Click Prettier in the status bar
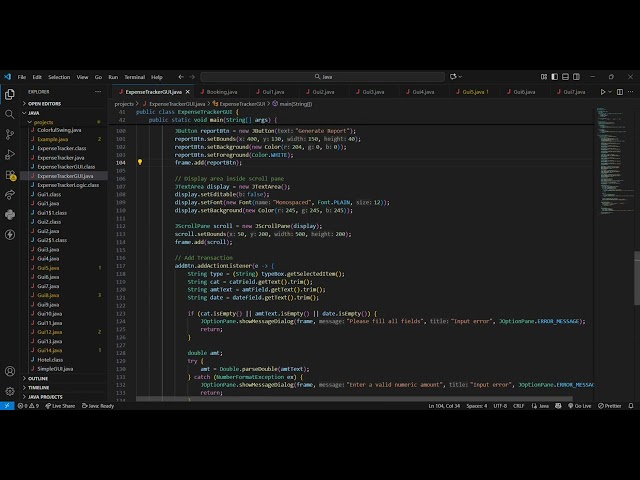Screen dimensions: 640x480 click(x=609, y=406)
